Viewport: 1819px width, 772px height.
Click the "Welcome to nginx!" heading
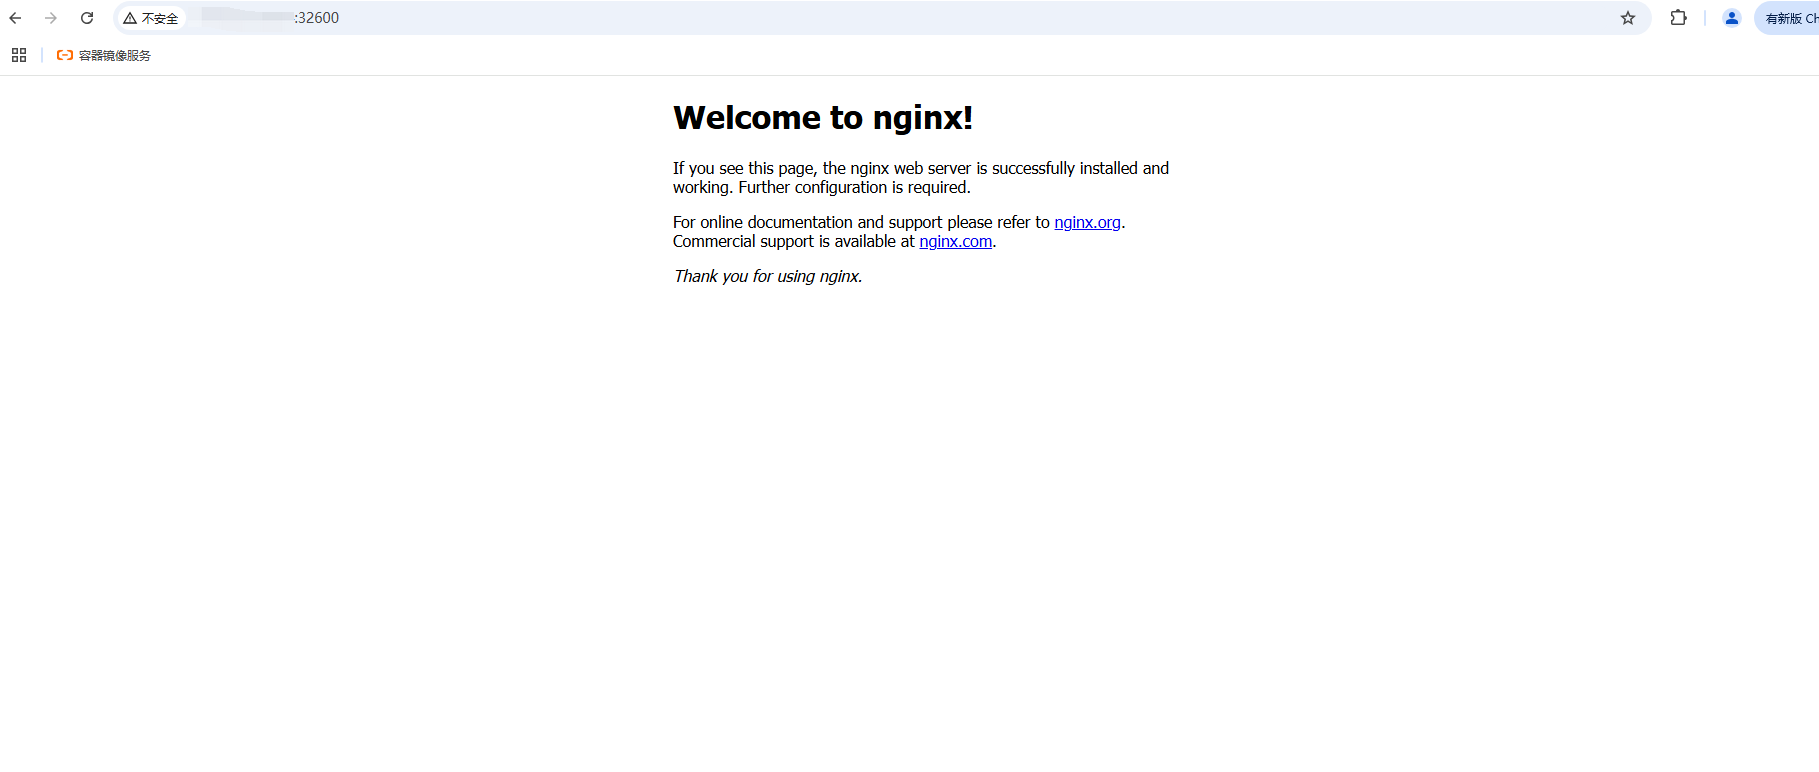click(823, 117)
